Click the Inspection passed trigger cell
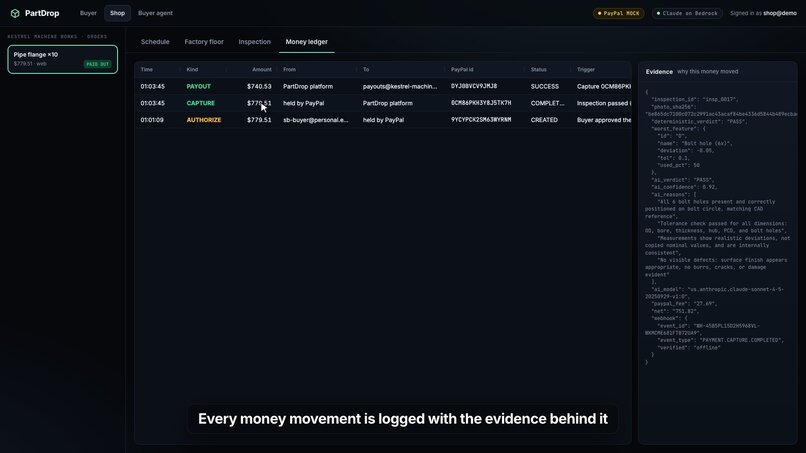The width and height of the screenshot is (806, 453). coord(604,103)
